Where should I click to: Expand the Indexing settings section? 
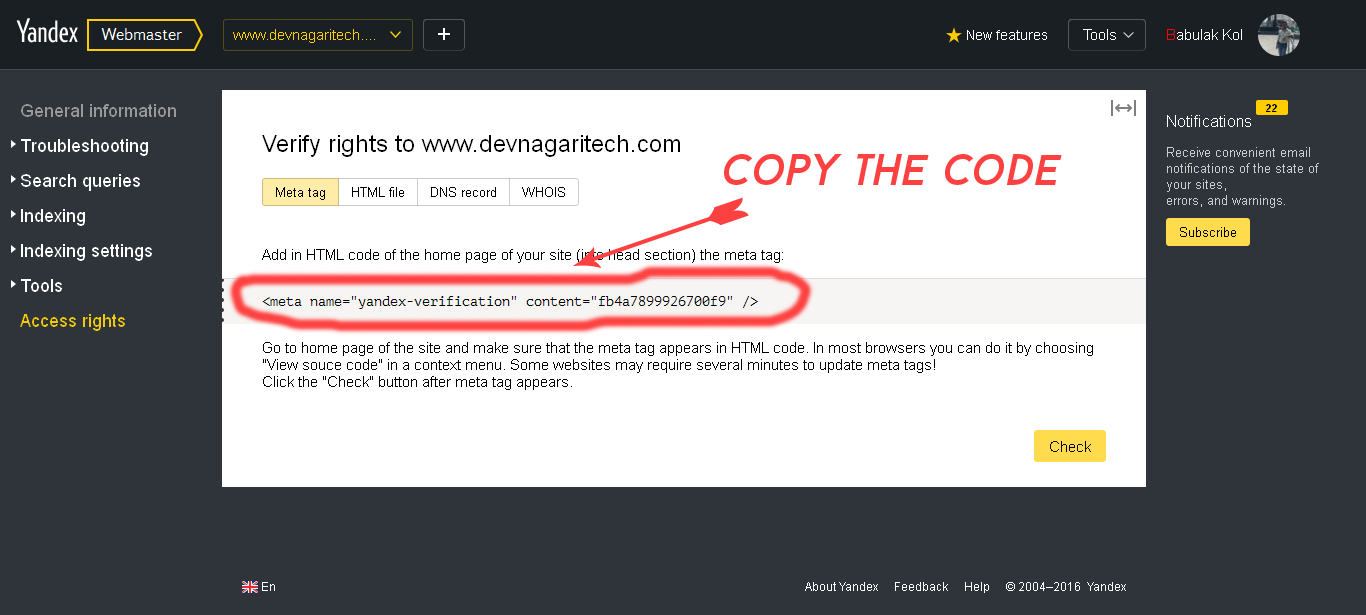[x=86, y=251]
